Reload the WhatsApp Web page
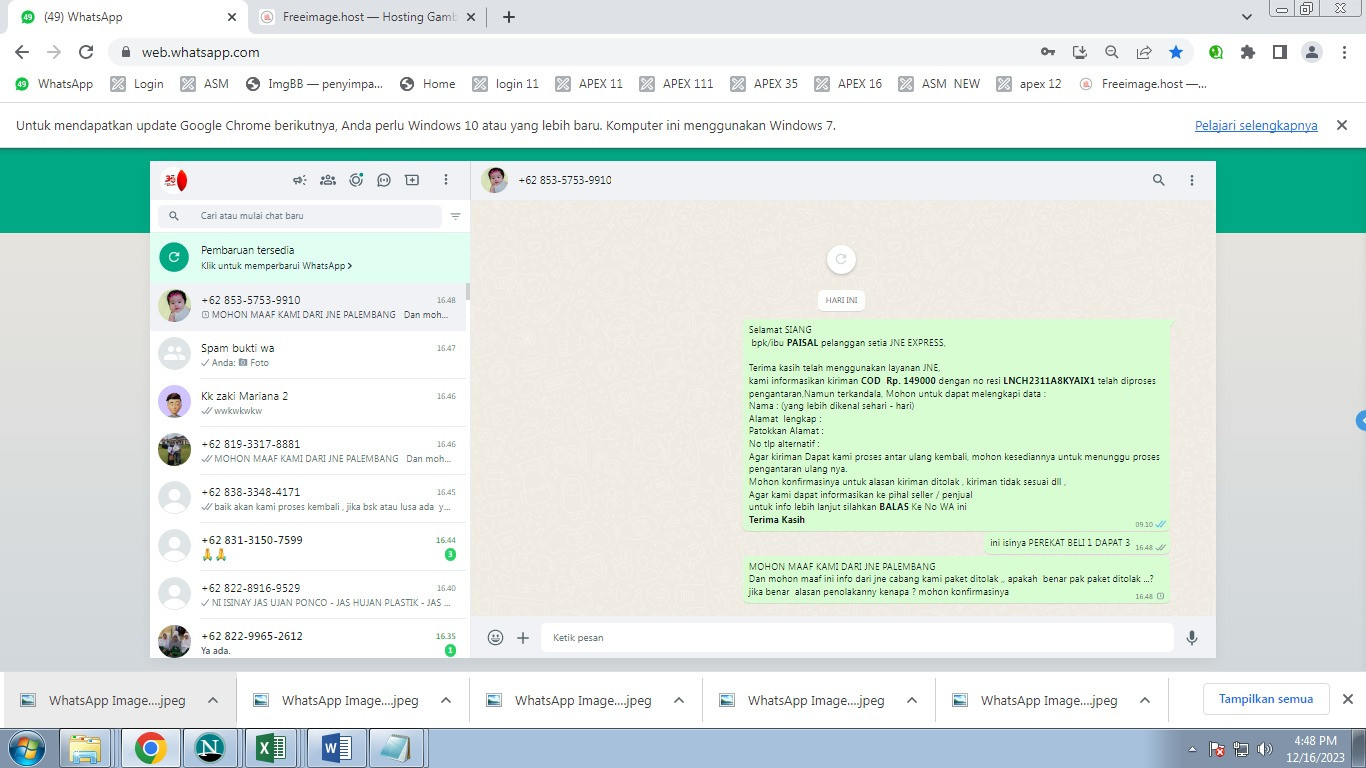Screen dimensions: 1366x768 point(86,52)
